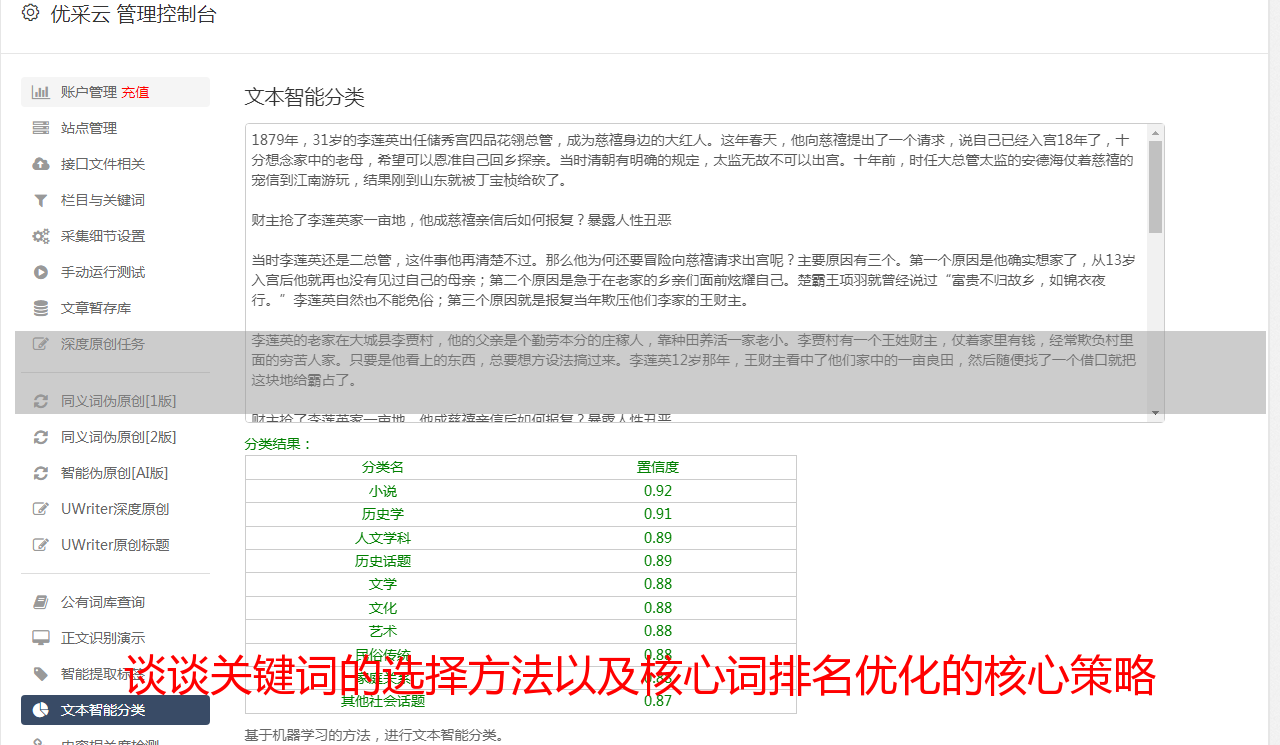This screenshot has height=745, width=1280.
Task: Click the filter icon for 栏目与关键词
Action: [x=41, y=200]
